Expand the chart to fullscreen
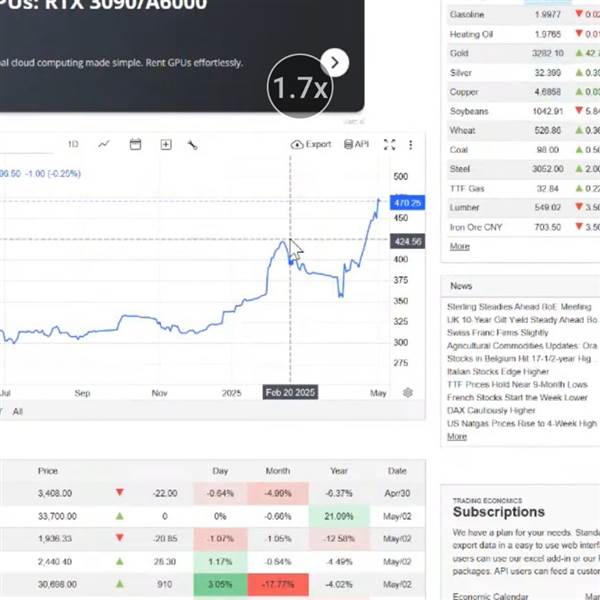600x600 pixels. [x=390, y=145]
